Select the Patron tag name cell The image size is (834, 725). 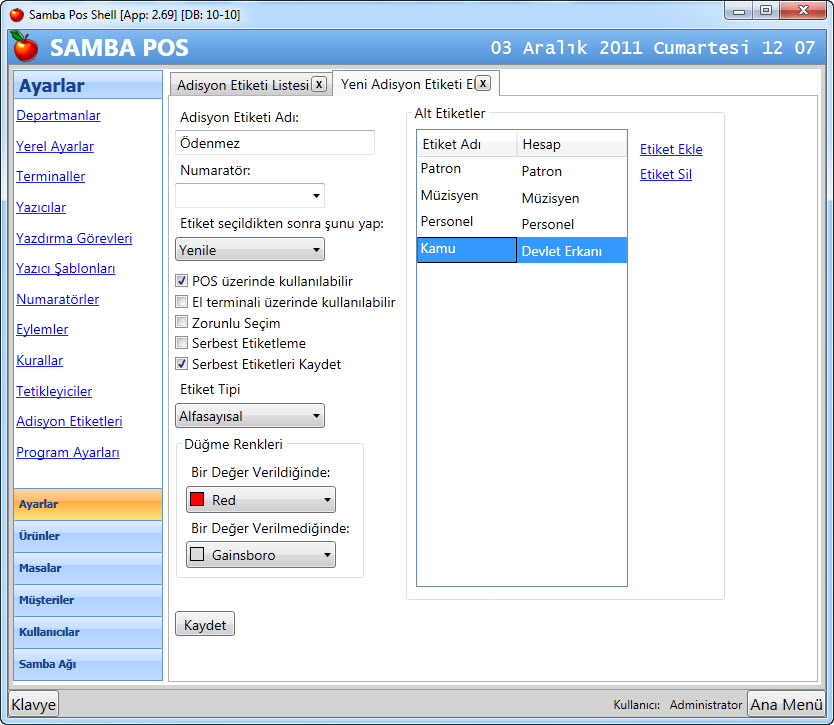coord(466,170)
